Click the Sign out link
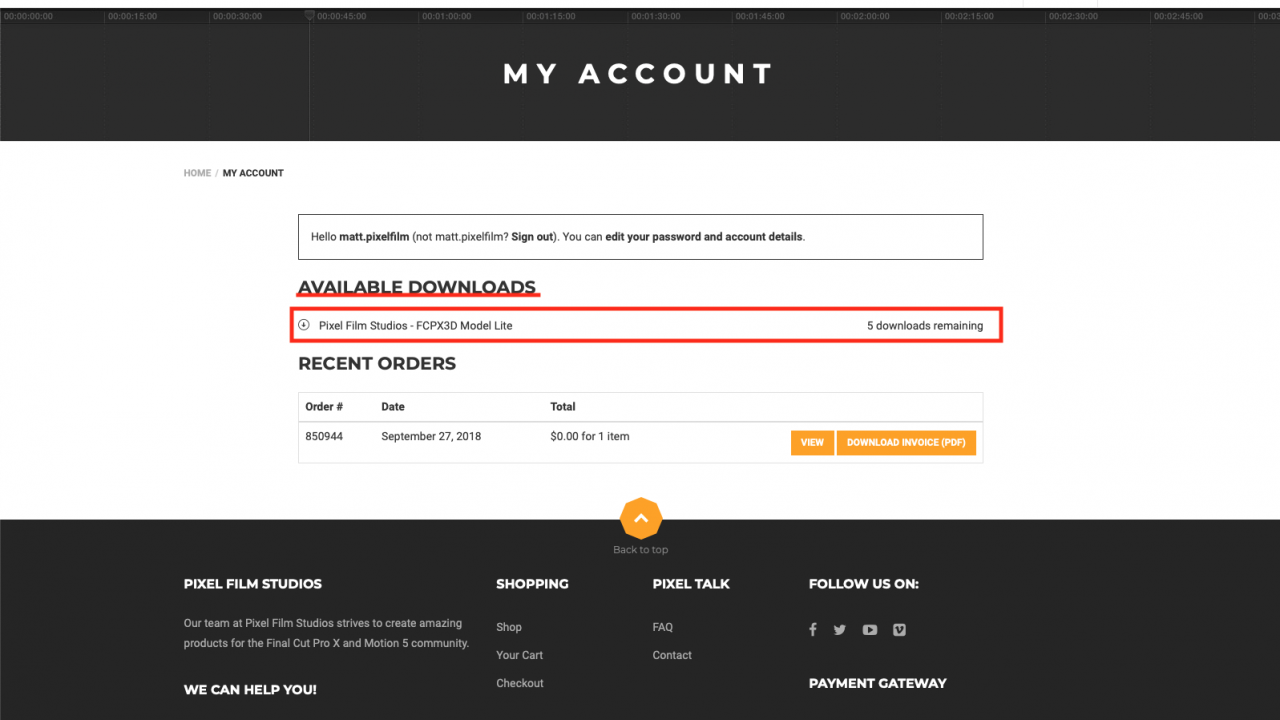 532,237
